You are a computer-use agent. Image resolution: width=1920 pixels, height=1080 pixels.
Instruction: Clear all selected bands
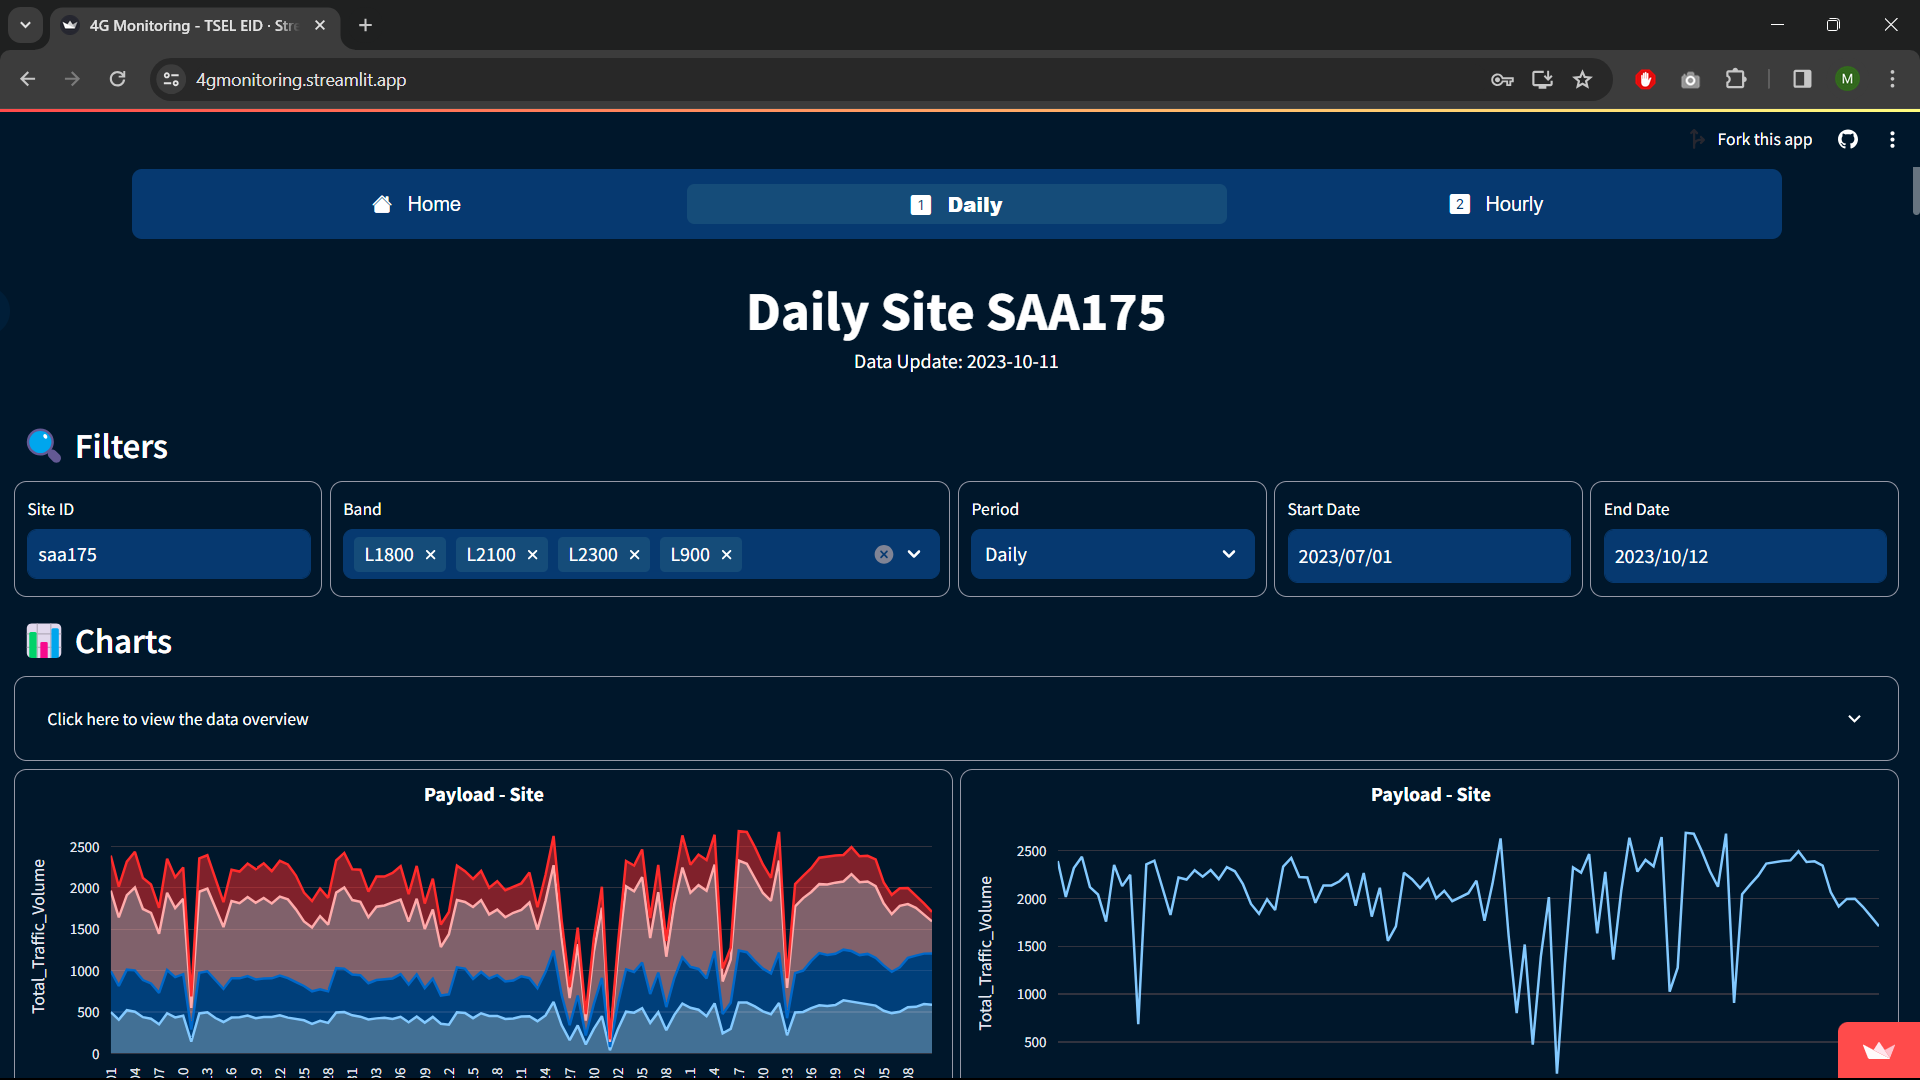(x=884, y=555)
